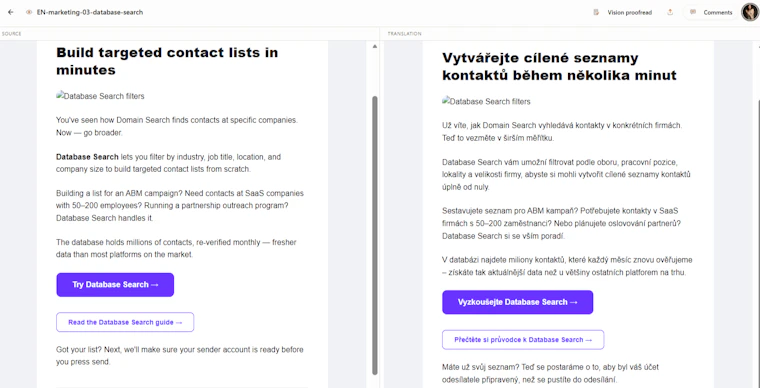
Task: Click the source pane scroll up arrow
Action: click(374, 47)
